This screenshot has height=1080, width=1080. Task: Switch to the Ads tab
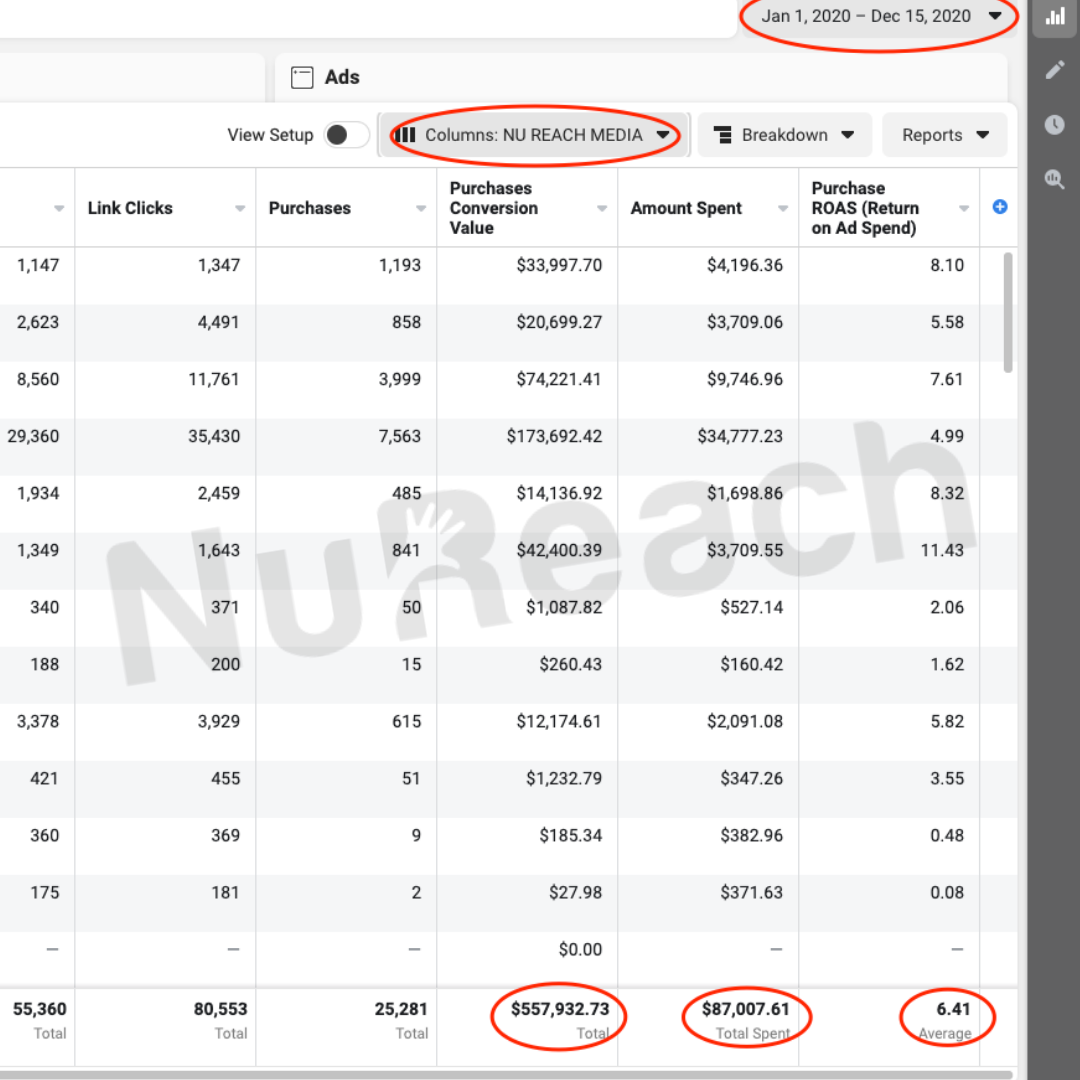pyautogui.click(x=342, y=77)
